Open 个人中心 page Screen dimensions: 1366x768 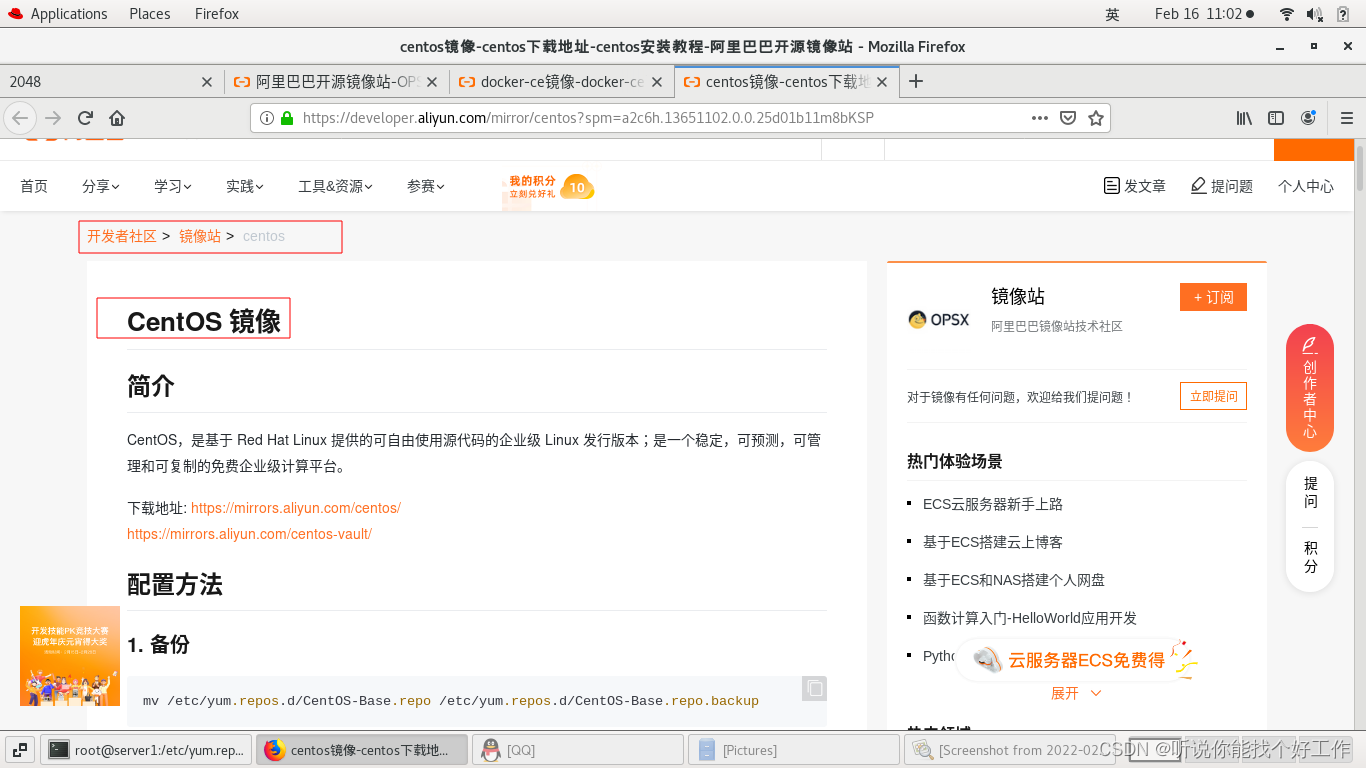click(x=1306, y=186)
